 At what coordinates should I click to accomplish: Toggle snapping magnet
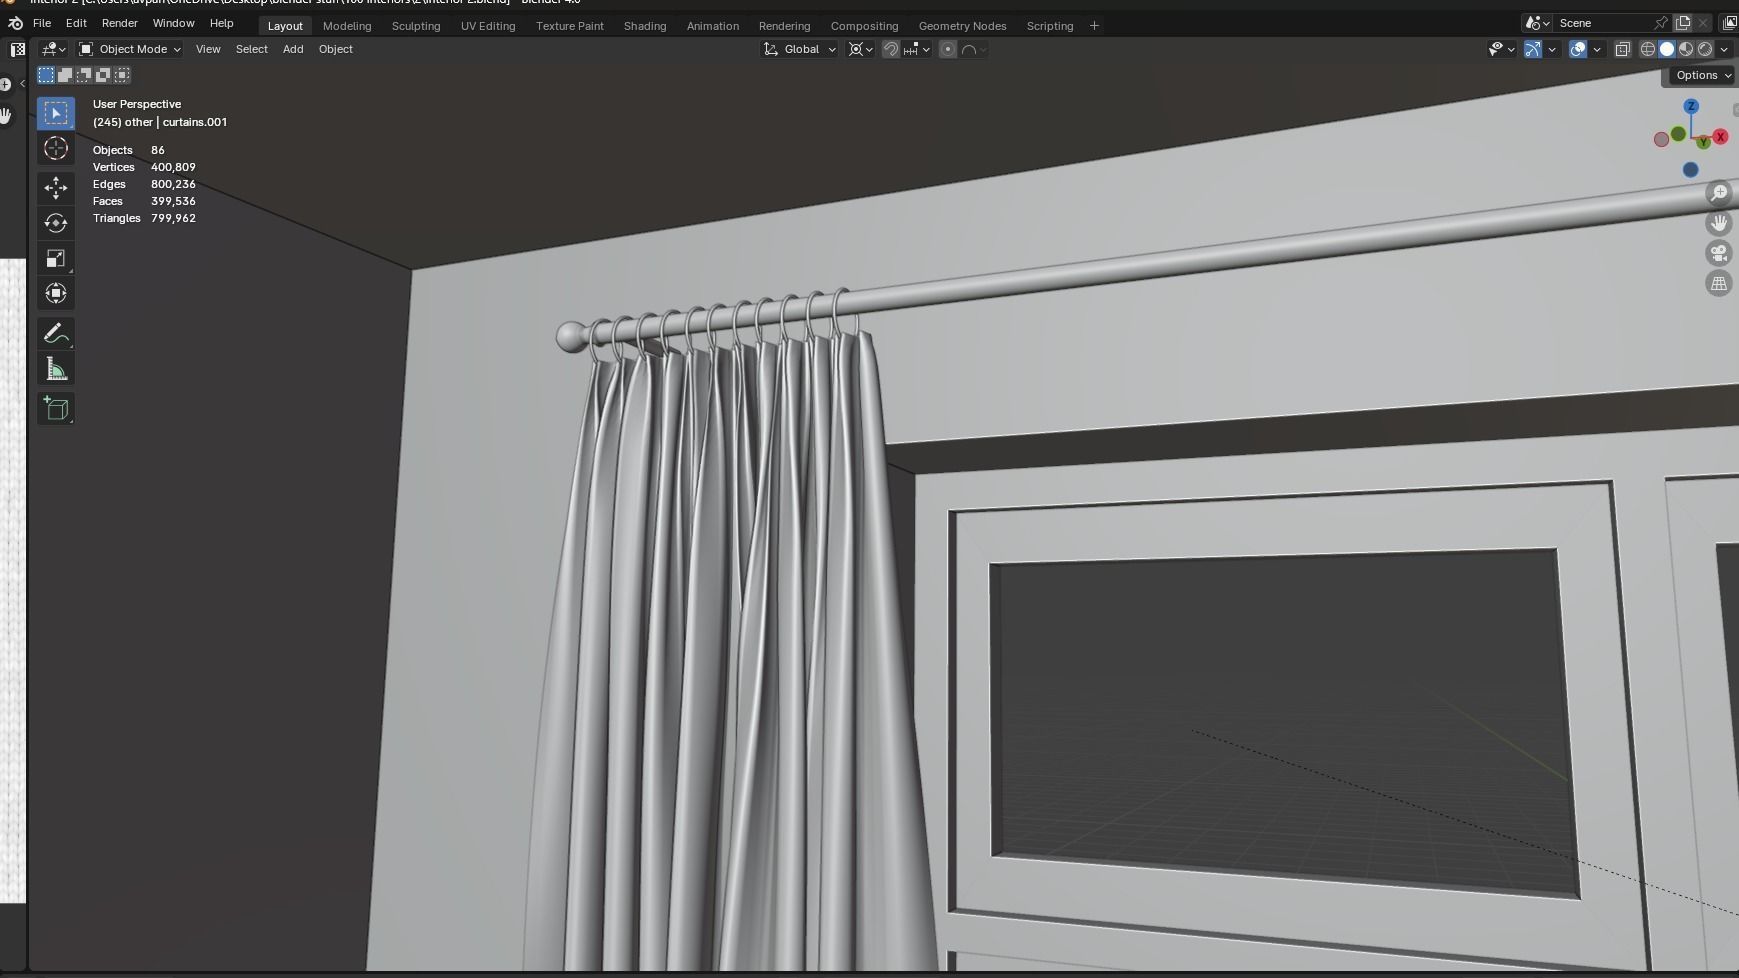click(x=890, y=49)
